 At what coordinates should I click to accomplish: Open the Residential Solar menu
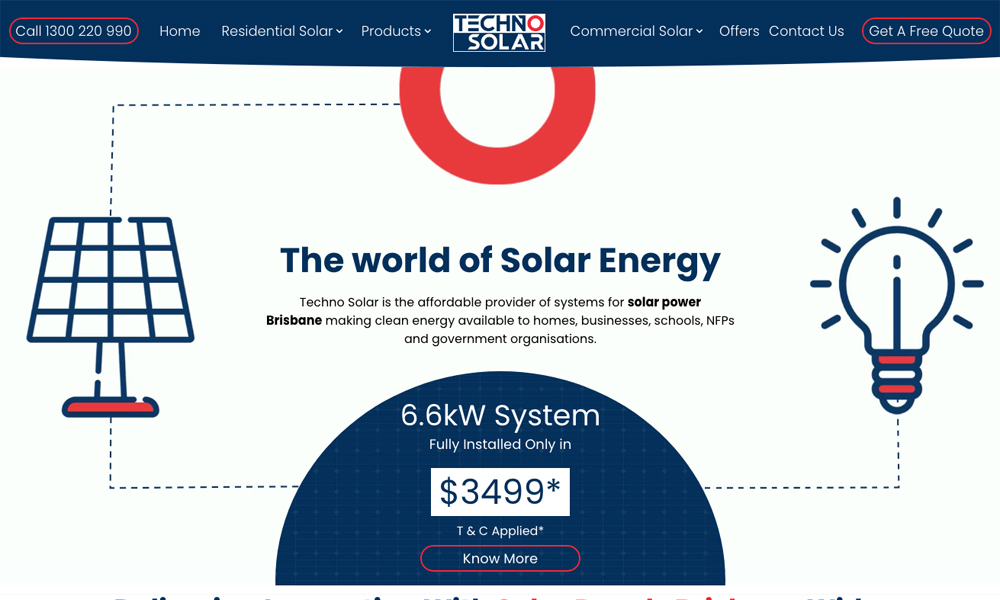pos(277,31)
